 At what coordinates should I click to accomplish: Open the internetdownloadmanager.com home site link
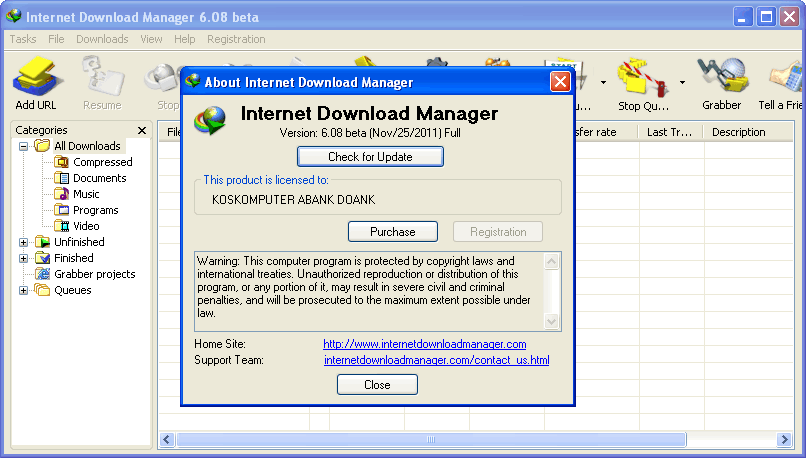pos(425,344)
